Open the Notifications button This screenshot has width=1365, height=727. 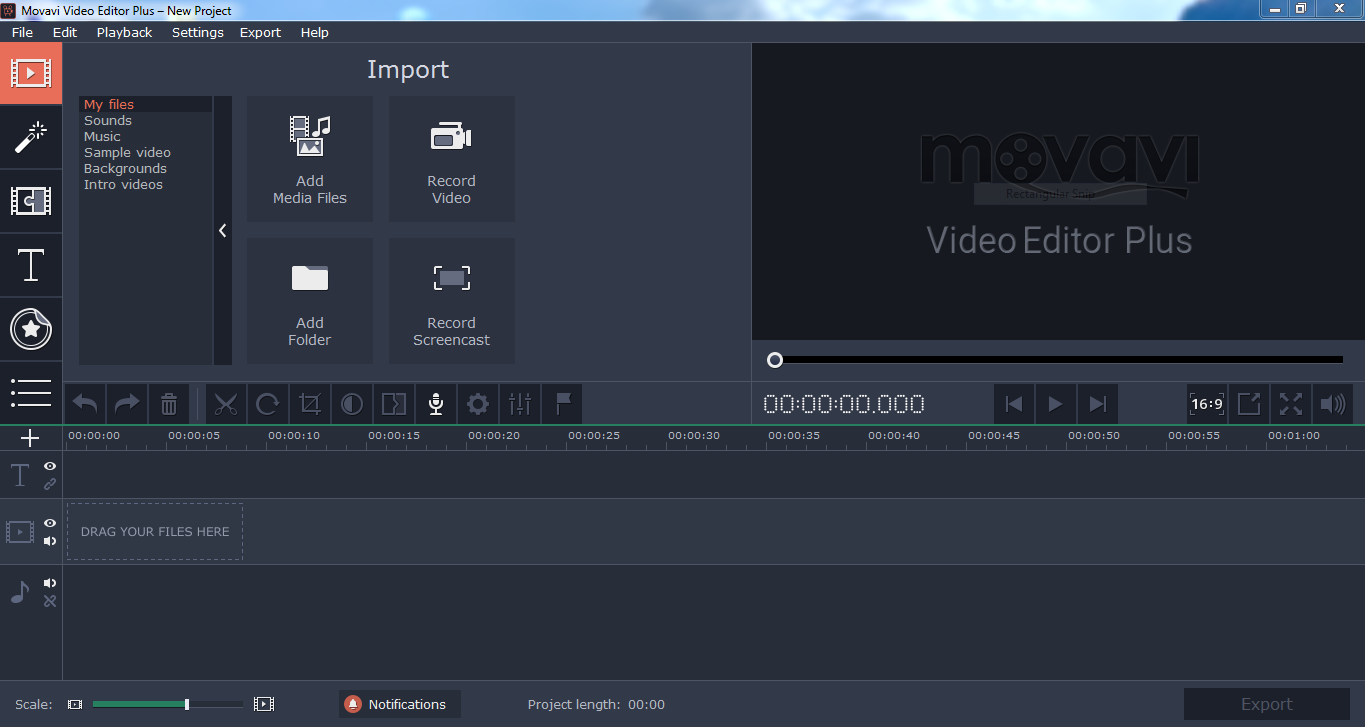400,704
